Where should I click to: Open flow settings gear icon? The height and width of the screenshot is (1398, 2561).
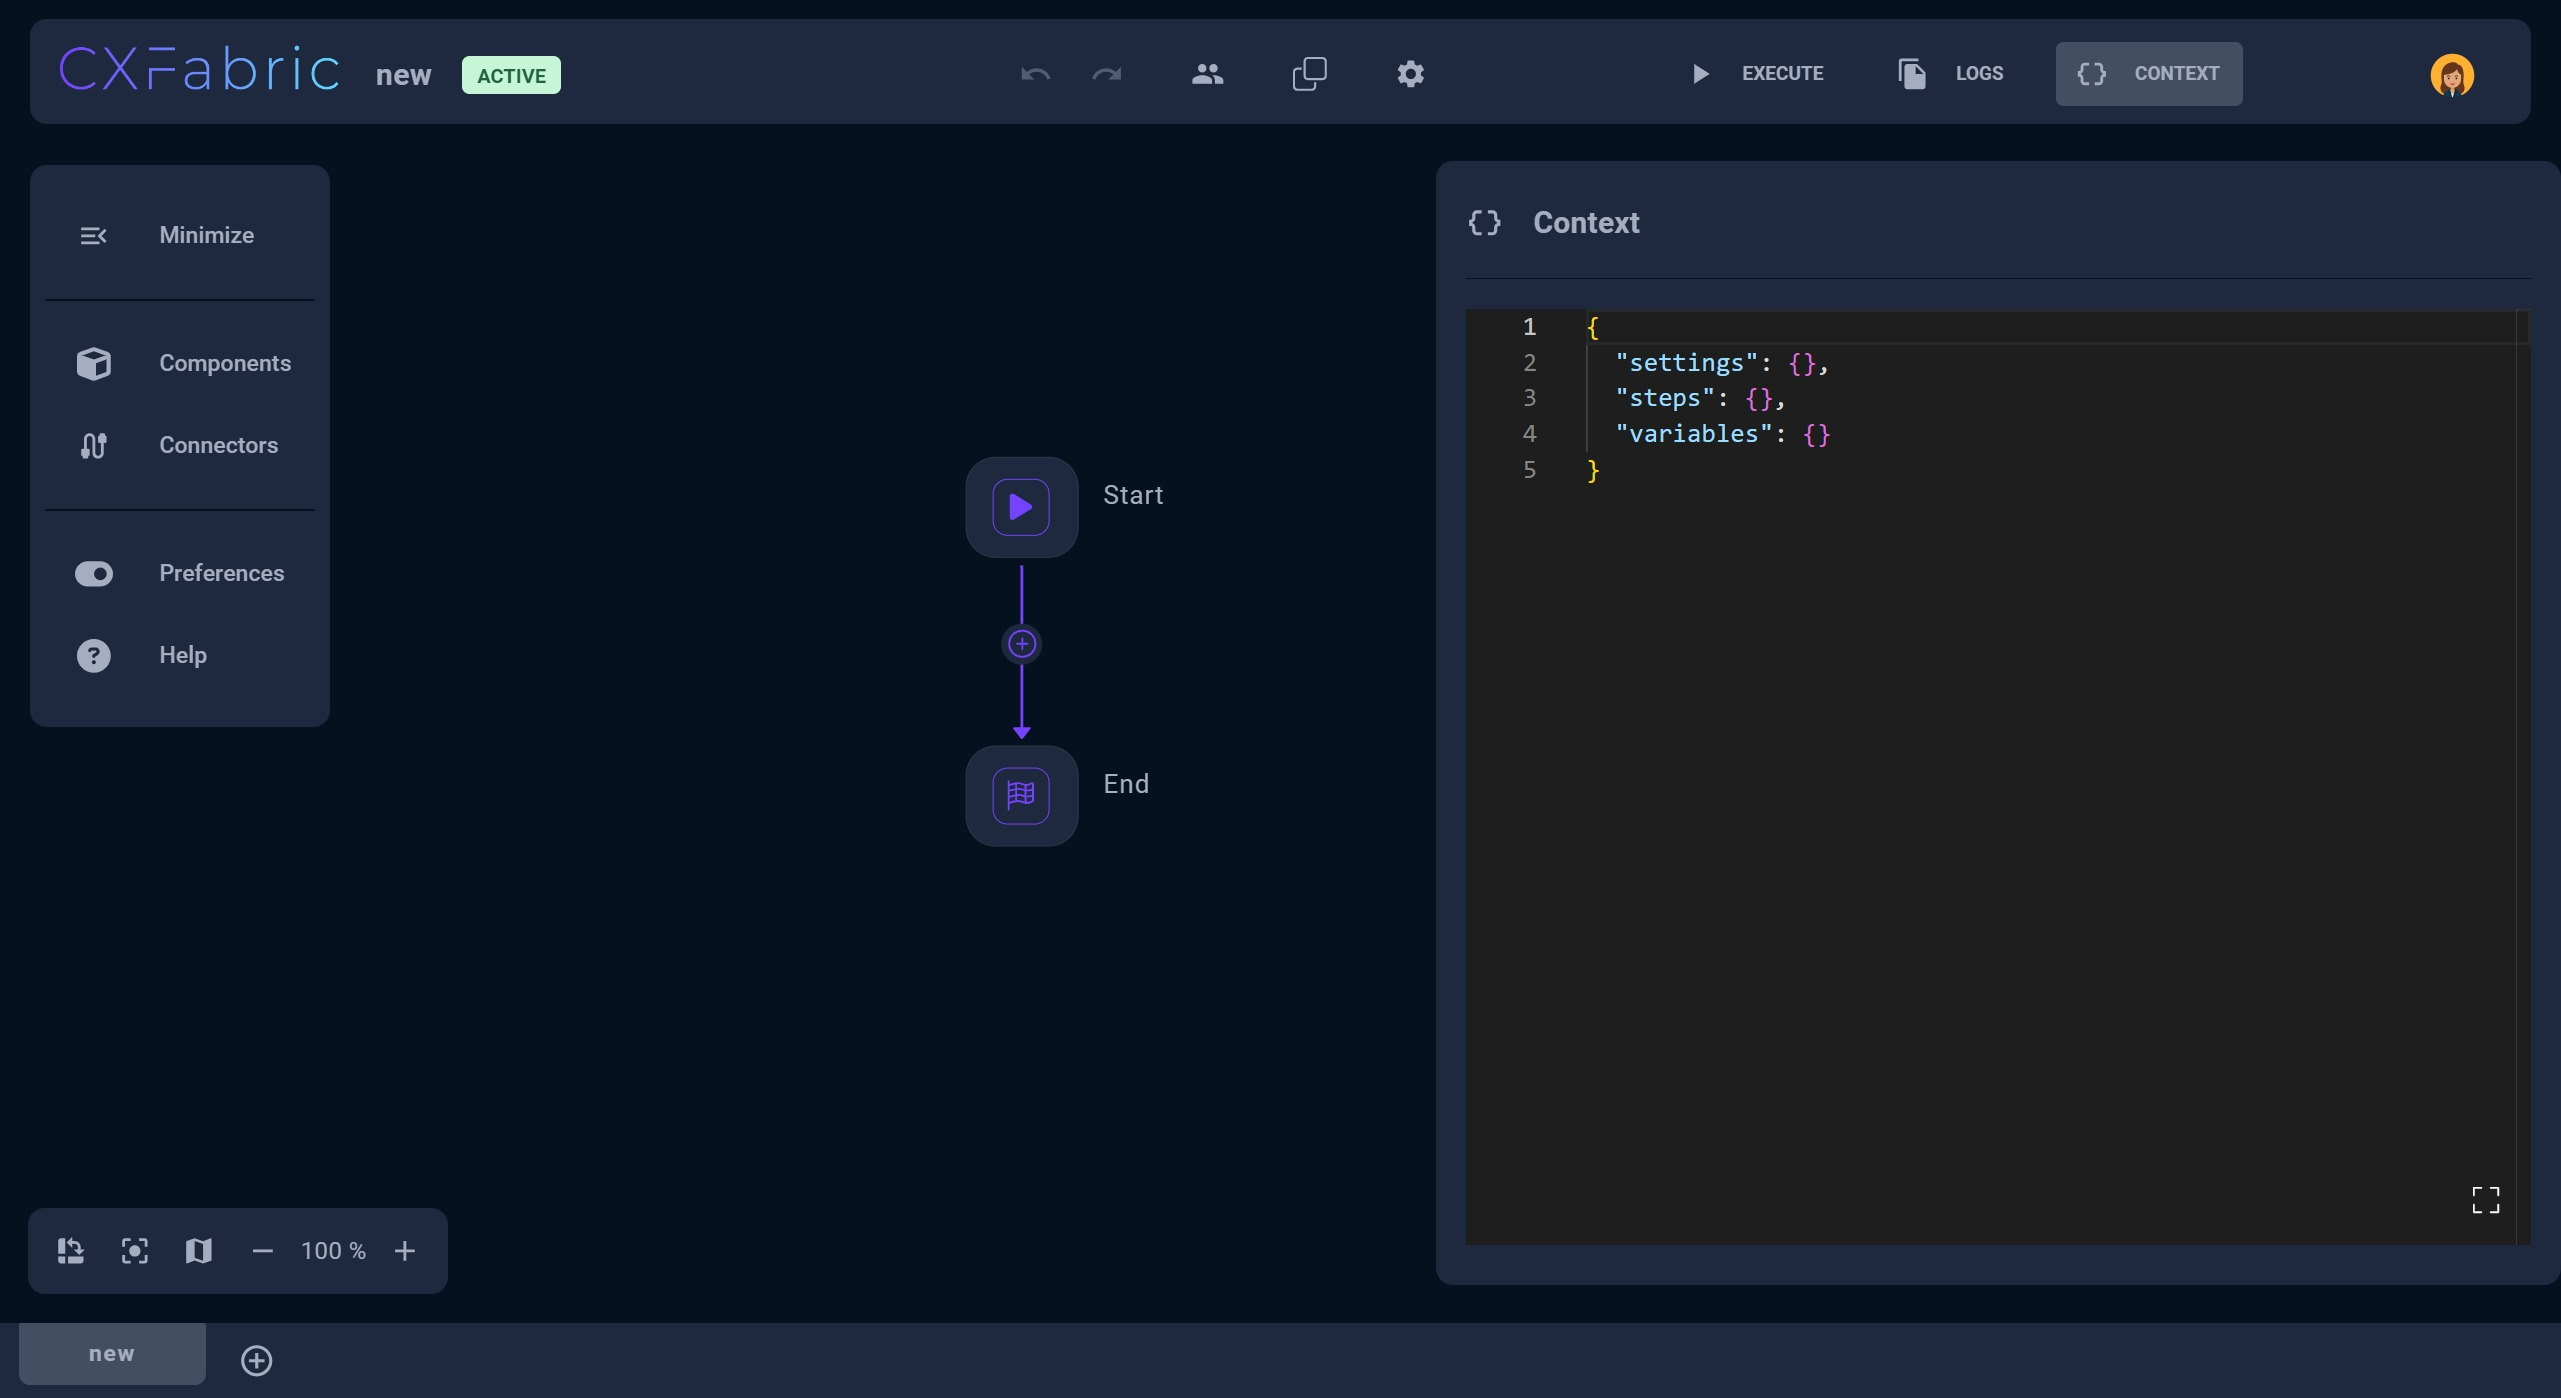(x=1410, y=74)
